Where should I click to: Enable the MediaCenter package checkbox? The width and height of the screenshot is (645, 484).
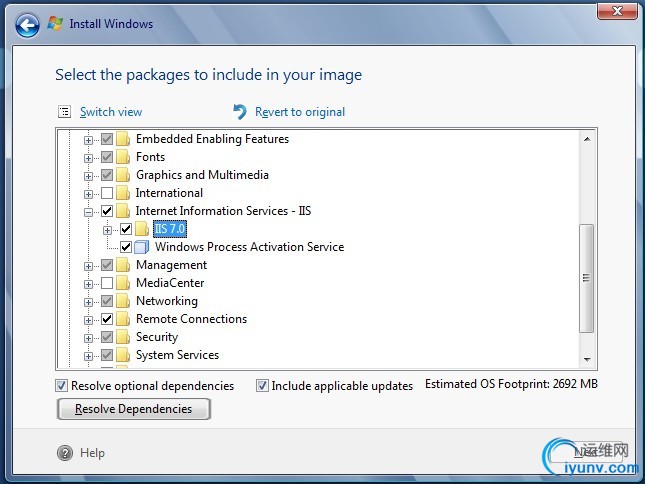click(x=107, y=283)
